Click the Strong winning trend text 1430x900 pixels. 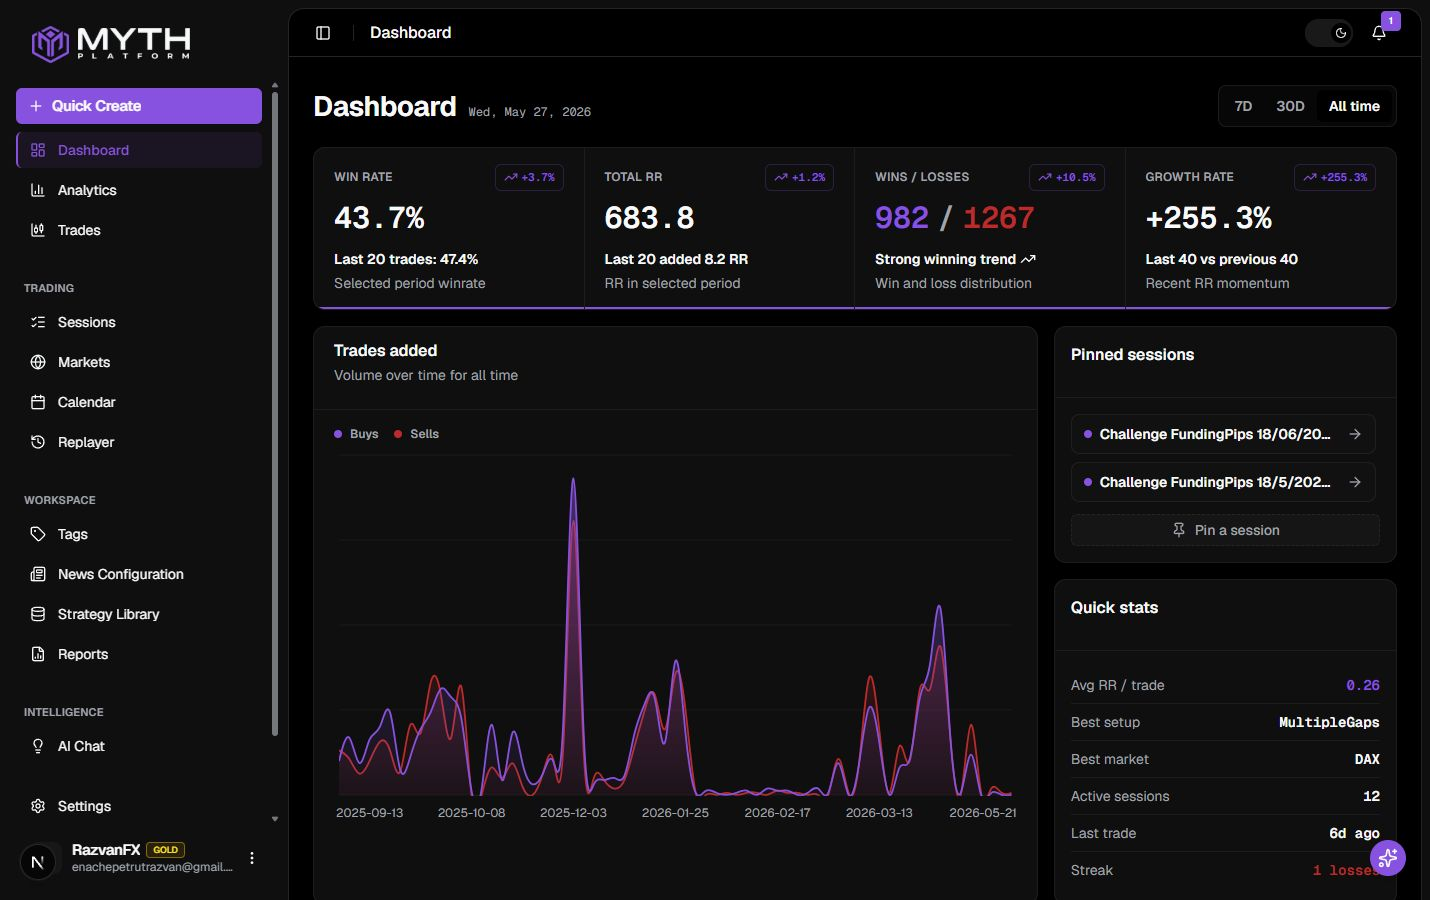tap(945, 259)
